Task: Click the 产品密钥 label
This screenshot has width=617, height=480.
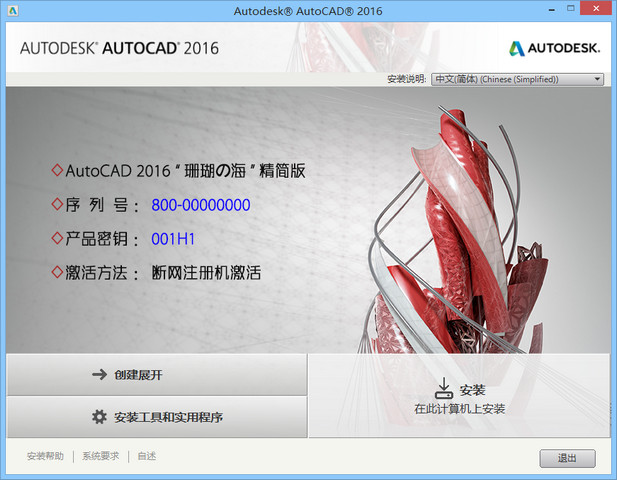Action: pyautogui.click(x=102, y=239)
